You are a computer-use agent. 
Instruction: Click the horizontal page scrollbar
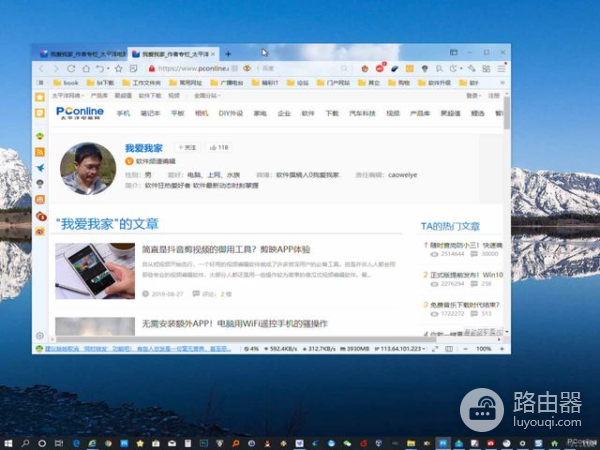(246, 339)
